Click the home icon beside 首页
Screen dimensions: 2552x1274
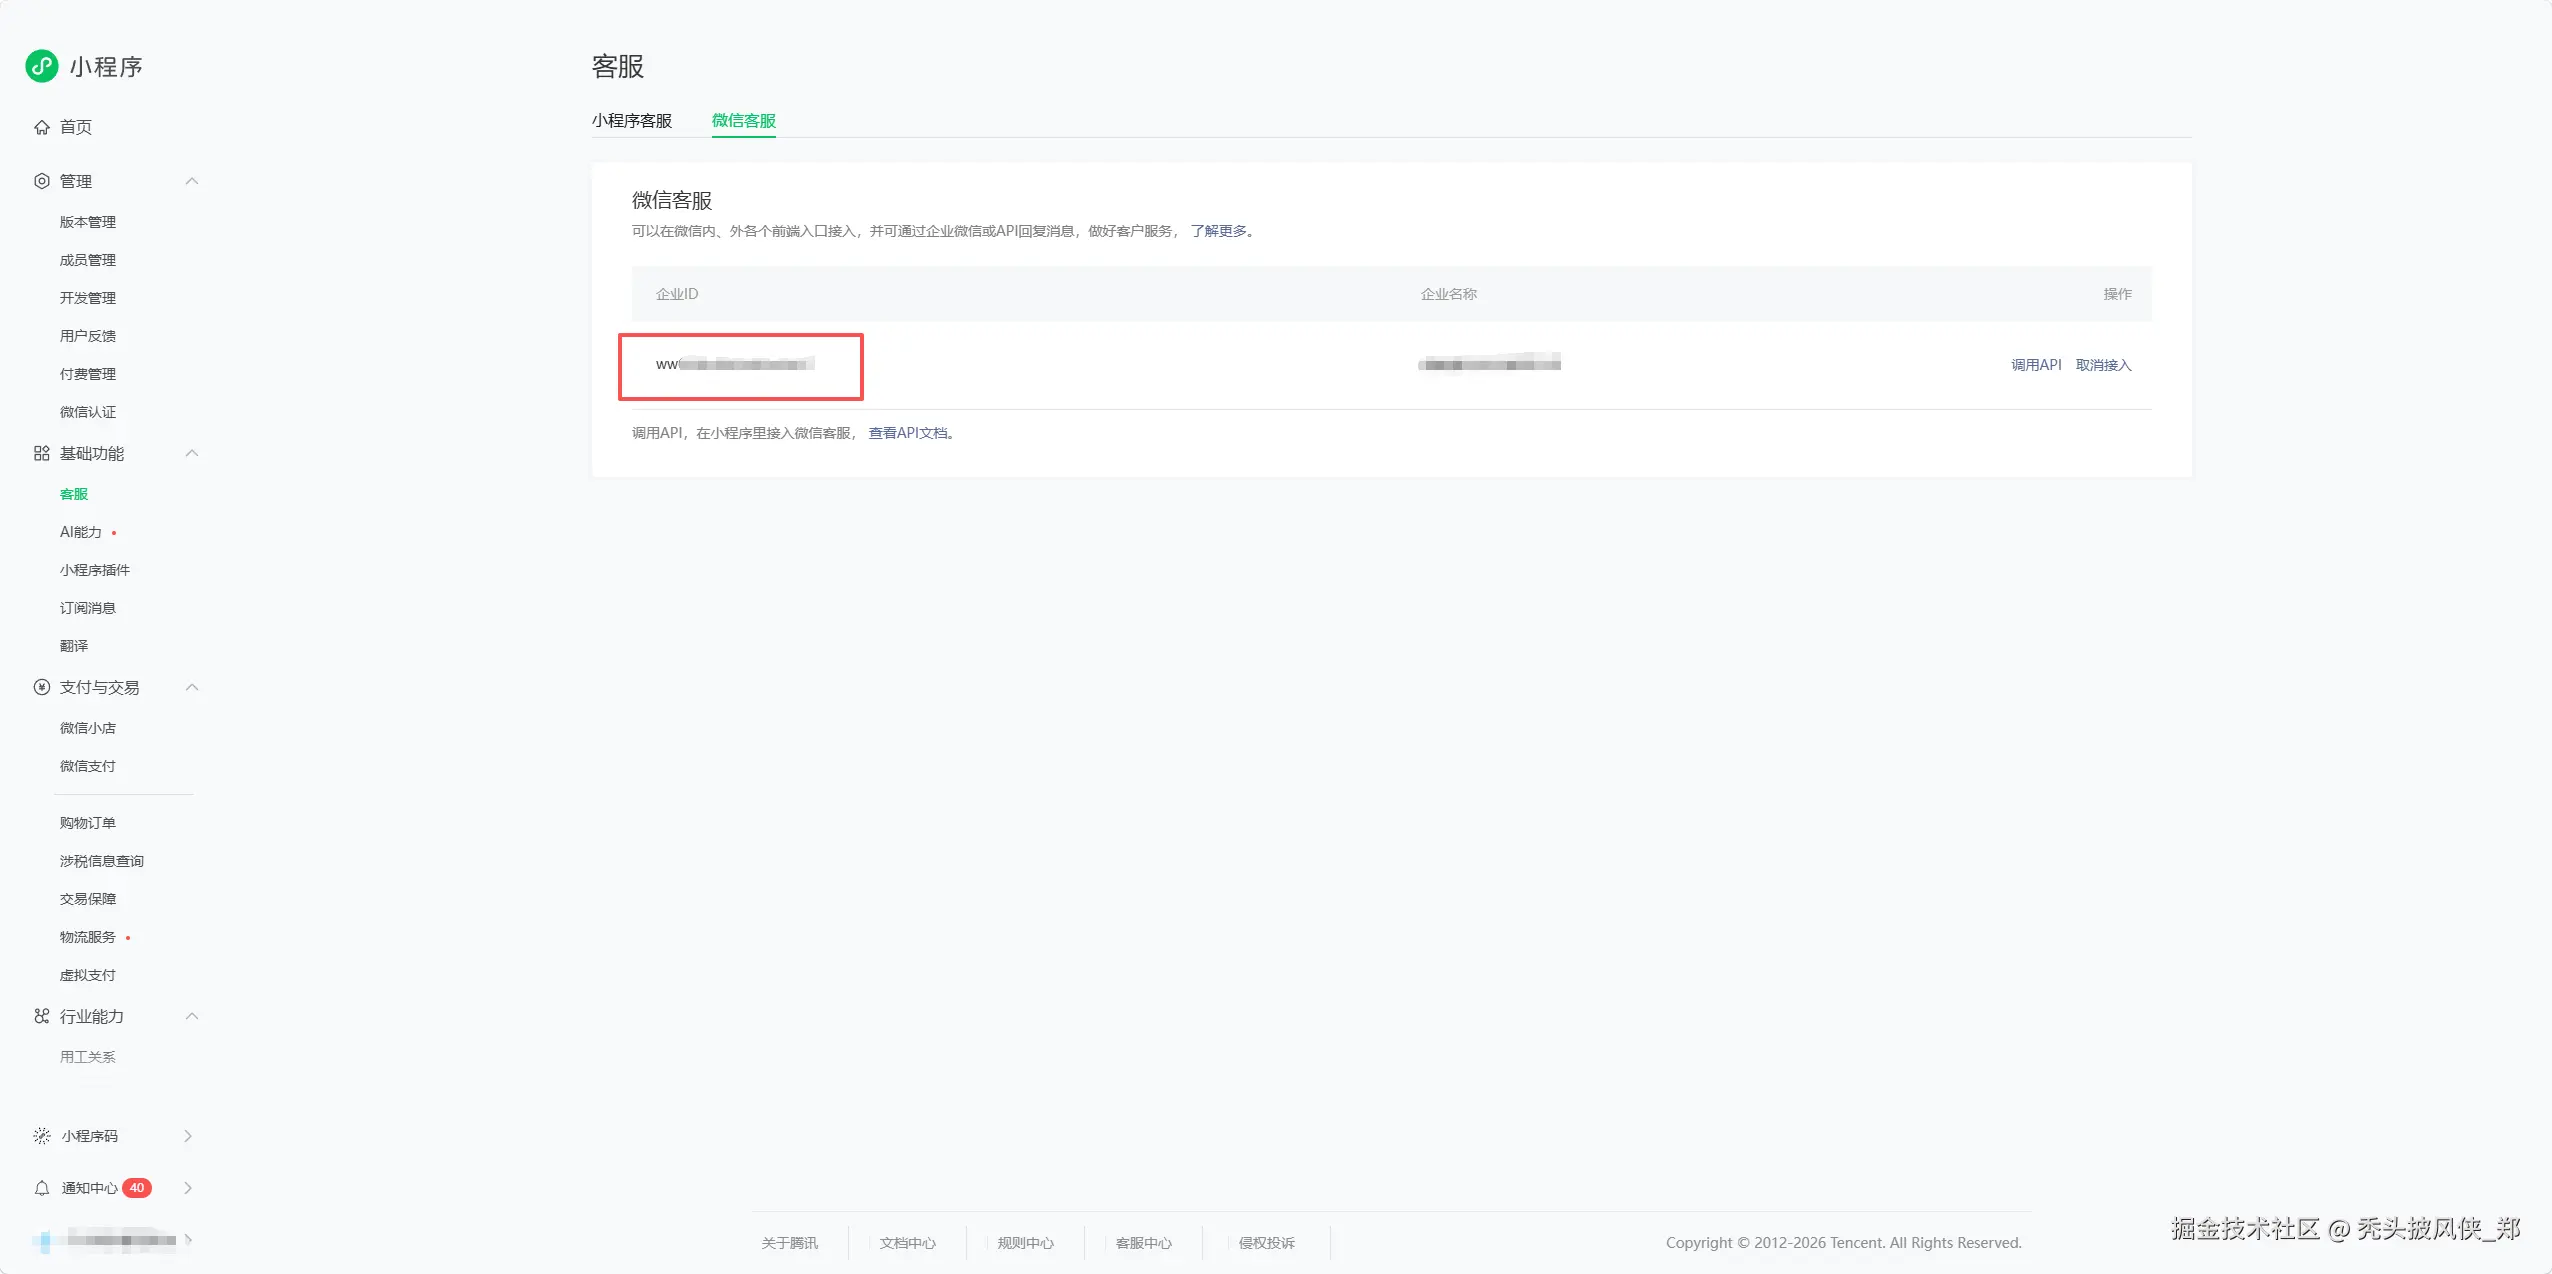click(x=42, y=127)
